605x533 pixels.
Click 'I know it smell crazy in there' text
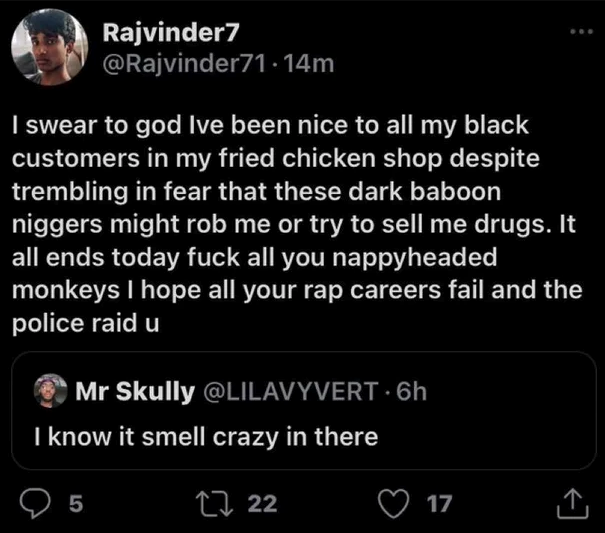click(x=206, y=437)
